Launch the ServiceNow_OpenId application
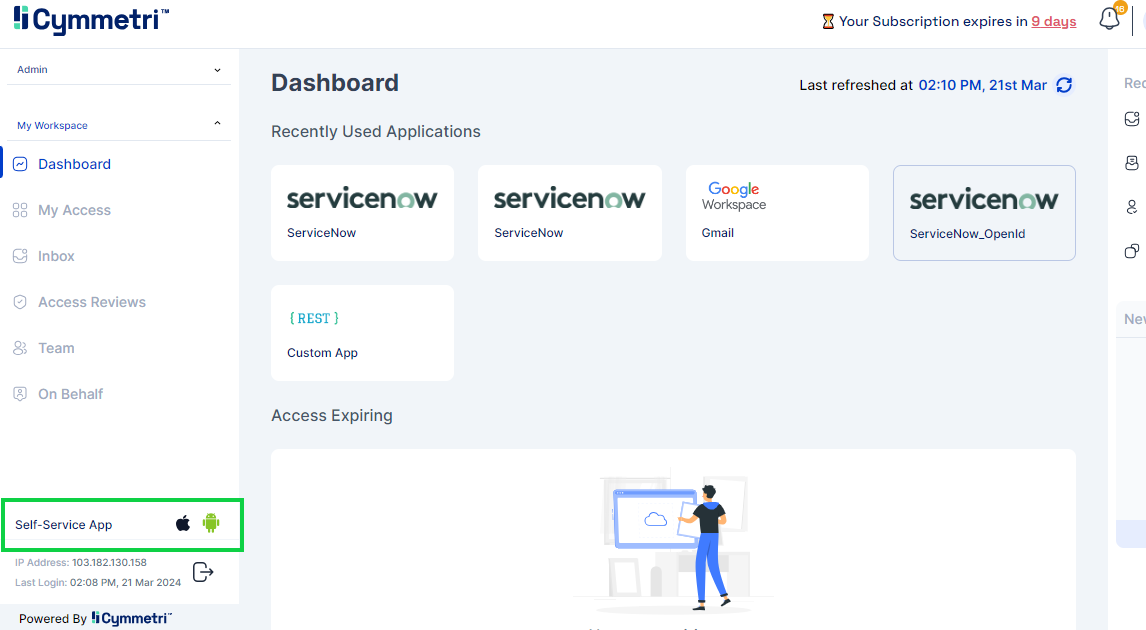This screenshot has width=1146, height=630. coord(984,213)
